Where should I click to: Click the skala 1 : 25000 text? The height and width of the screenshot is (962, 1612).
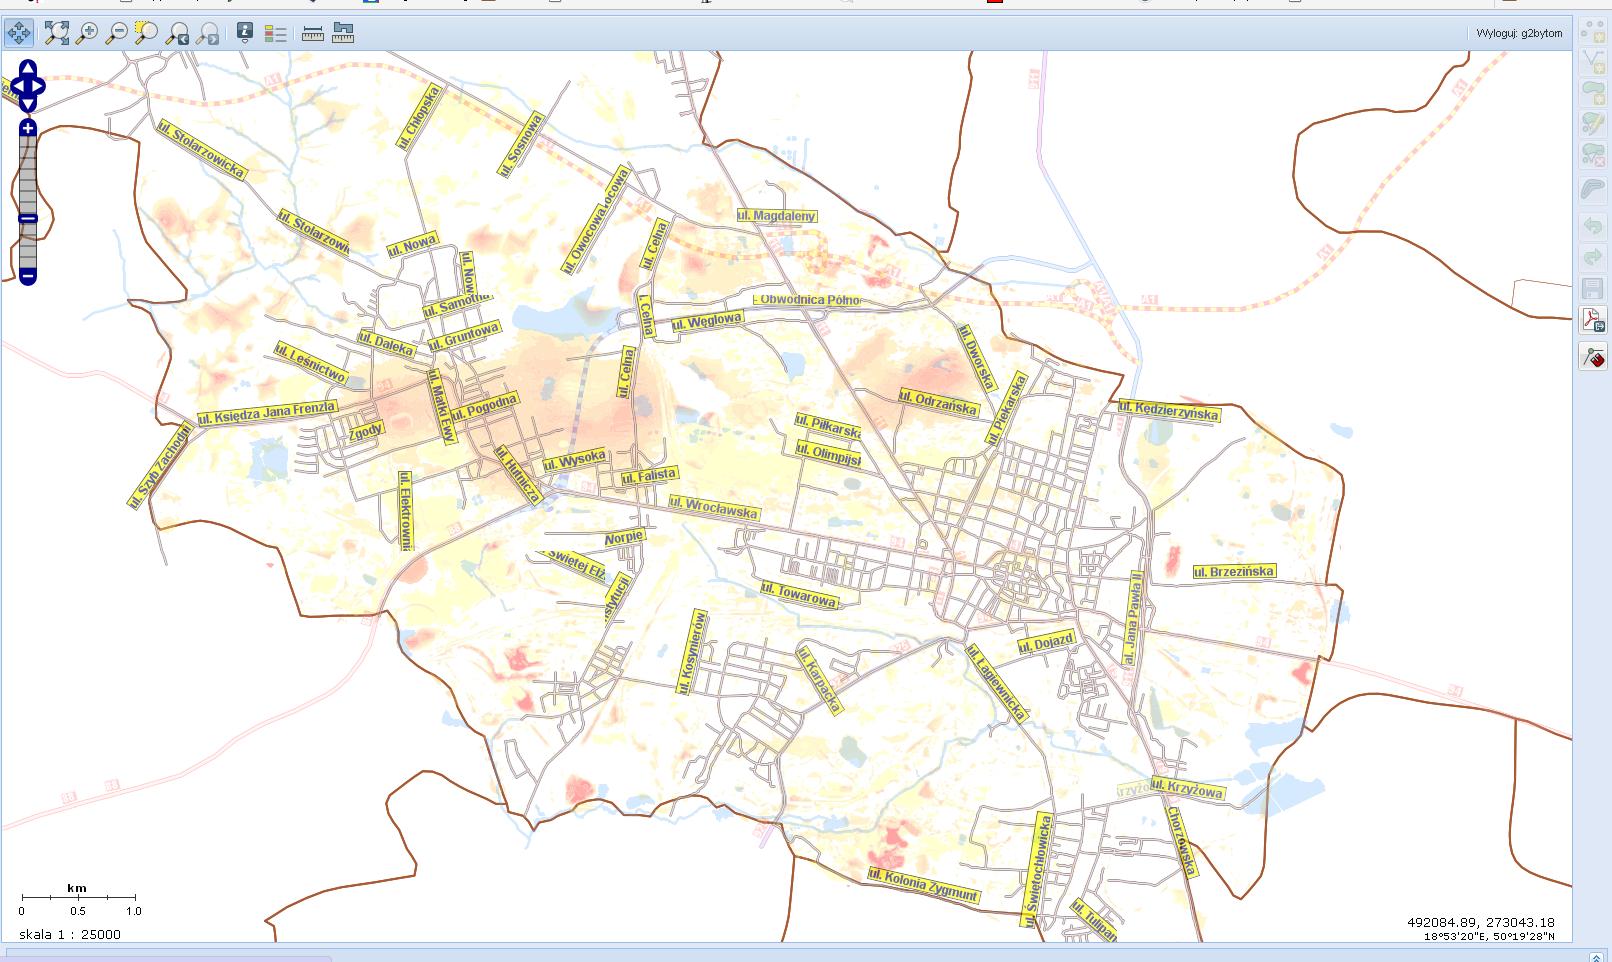click(x=70, y=934)
